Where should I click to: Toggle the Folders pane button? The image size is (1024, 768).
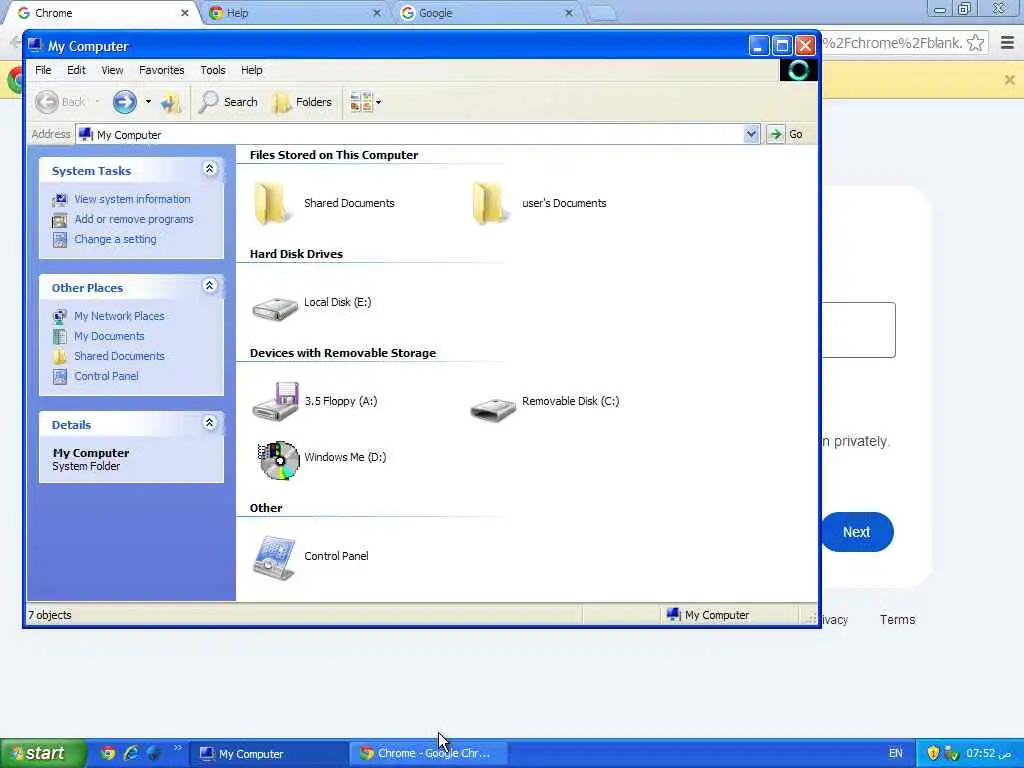[x=302, y=102]
